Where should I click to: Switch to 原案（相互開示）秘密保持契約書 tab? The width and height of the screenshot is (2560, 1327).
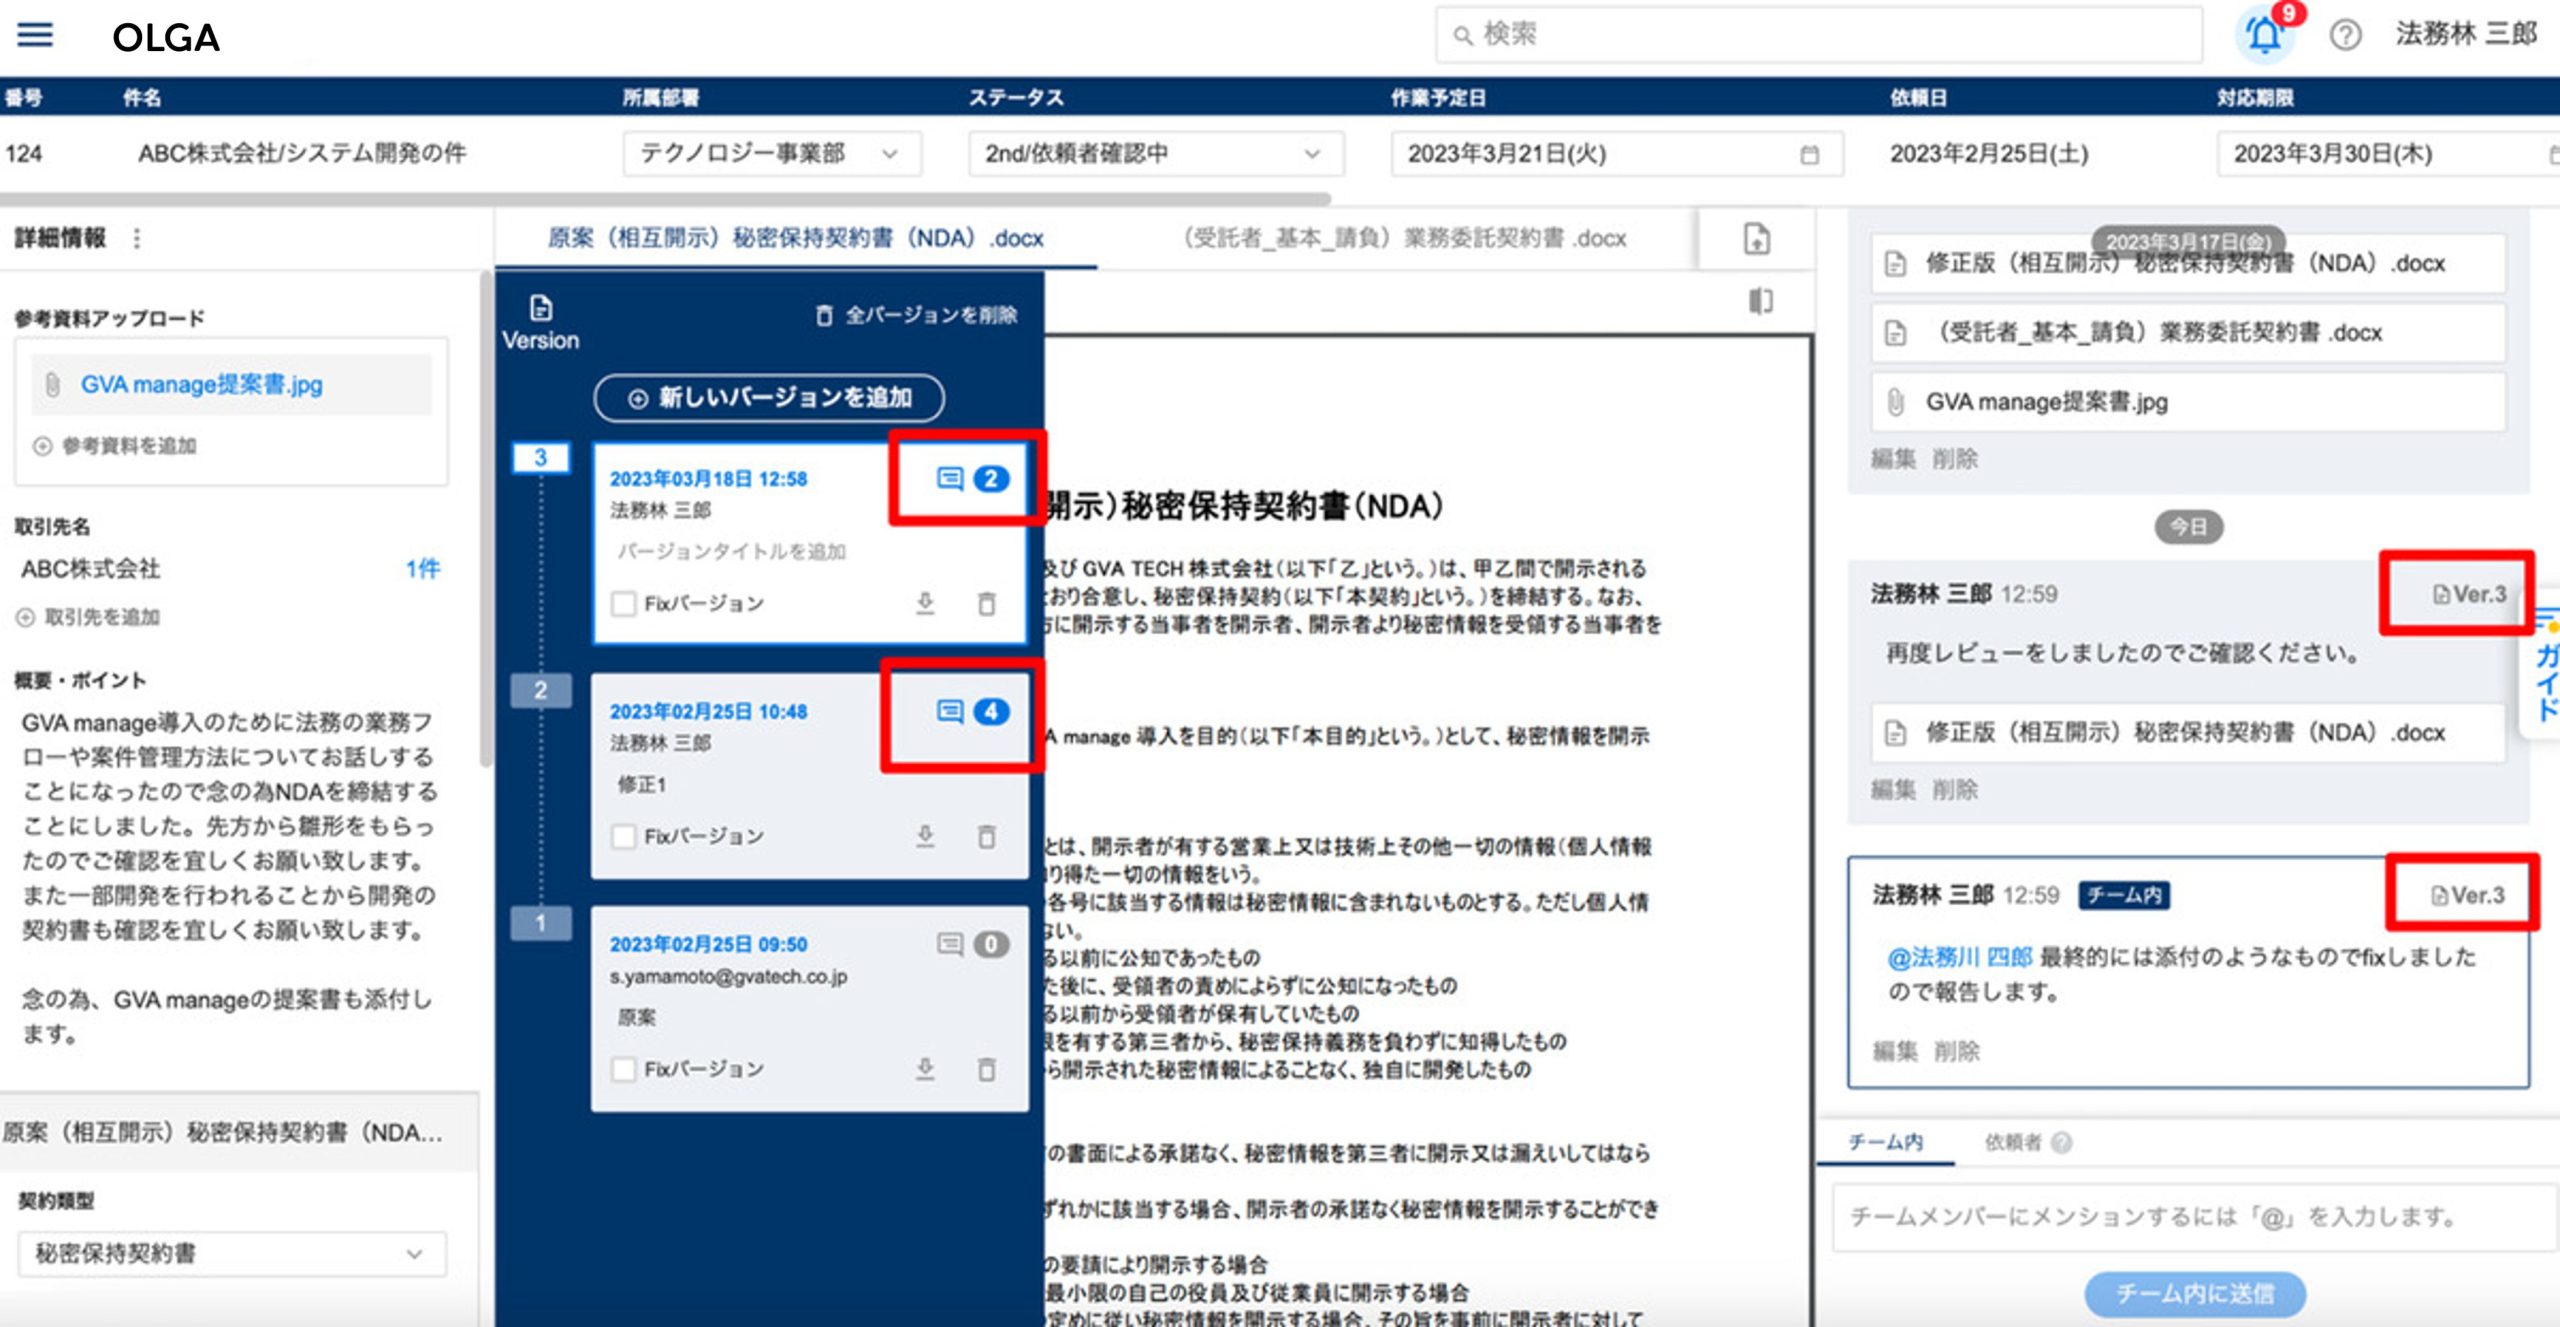pos(795,238)
